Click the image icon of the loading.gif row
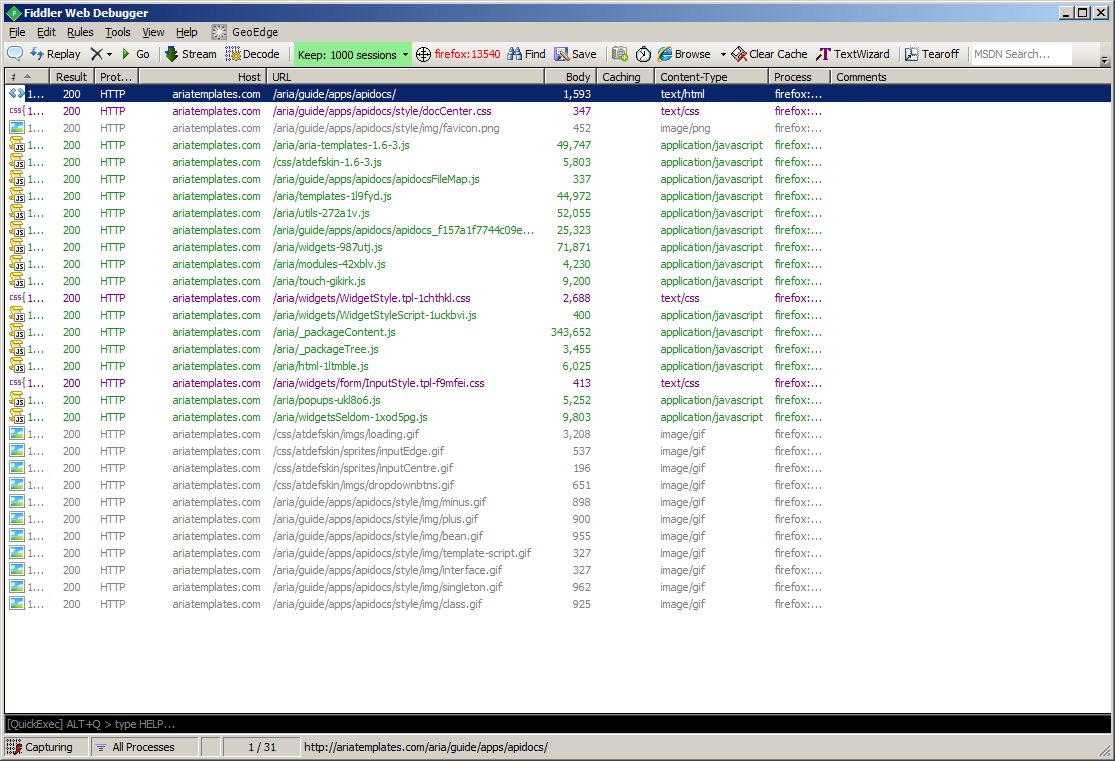The image size is (1115, 761). pos(16,433)
